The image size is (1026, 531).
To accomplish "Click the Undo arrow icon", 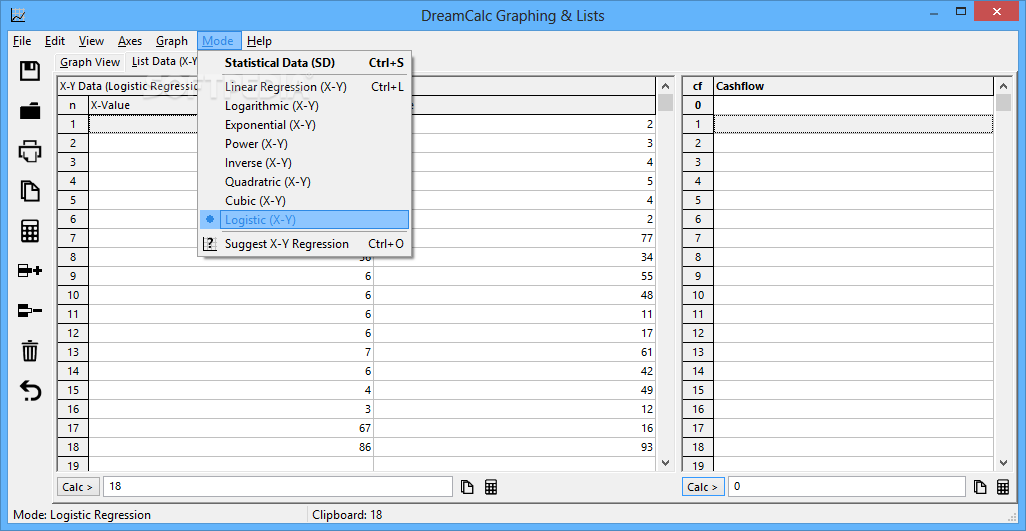I will 30,391.
